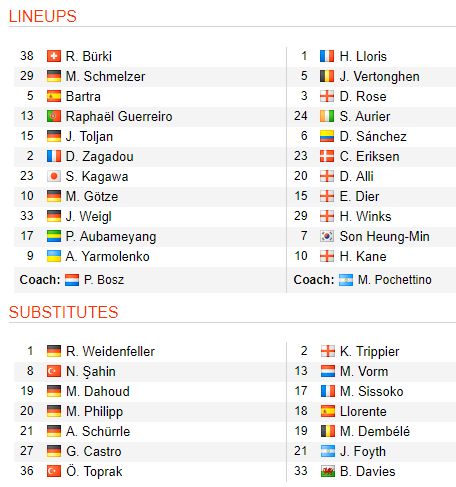Open H. Kane player profile
The height and width of the screenshot is (487, 456).
tap(363, 256)
